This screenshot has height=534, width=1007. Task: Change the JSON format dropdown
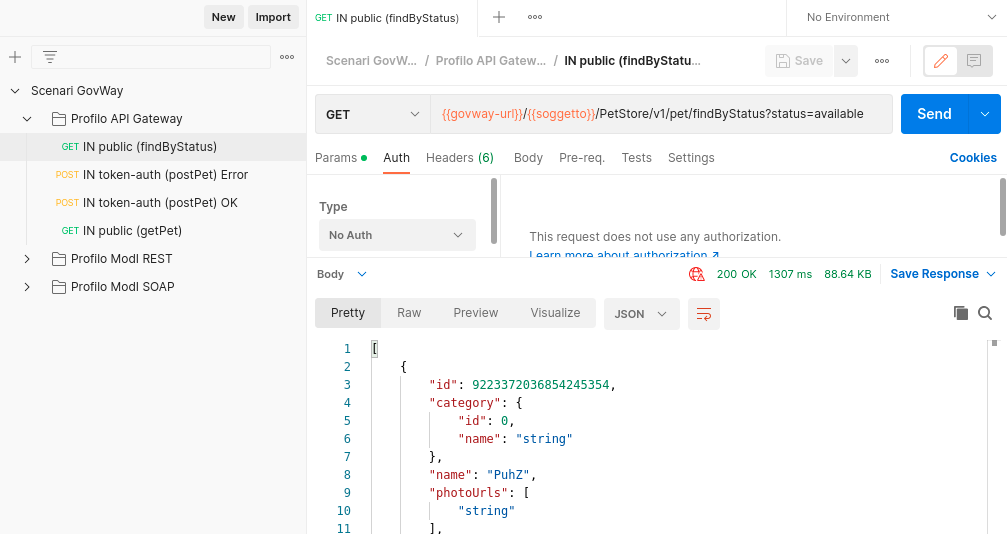click(642, 314)
